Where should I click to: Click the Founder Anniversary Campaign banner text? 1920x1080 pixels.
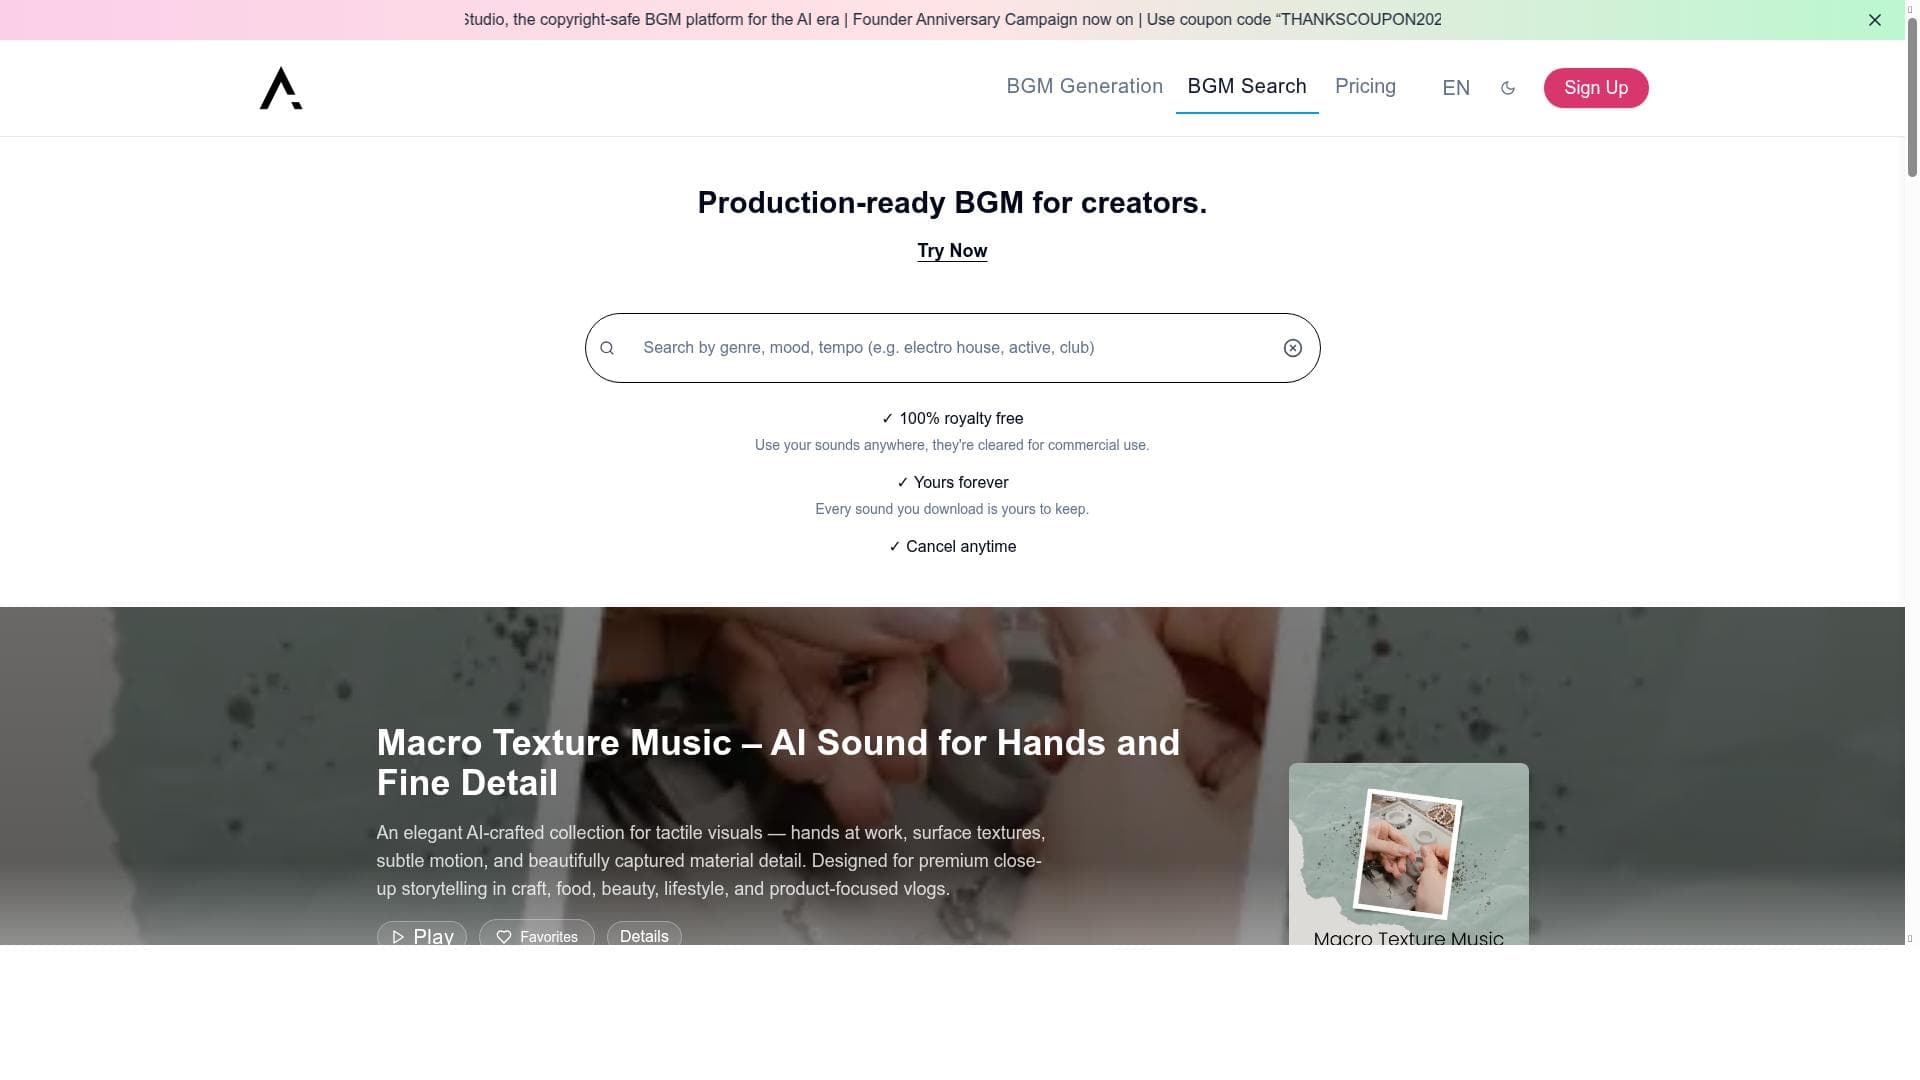(x=993, y=20)
